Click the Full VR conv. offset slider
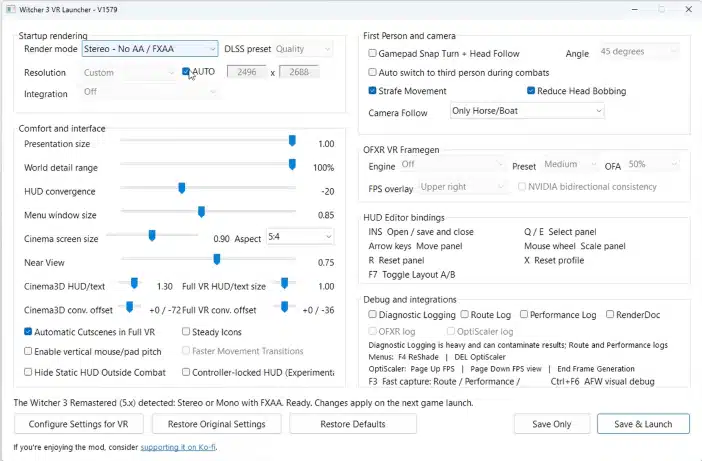The image size is (702, 461). pyautogui.click(x=284, y=307)
